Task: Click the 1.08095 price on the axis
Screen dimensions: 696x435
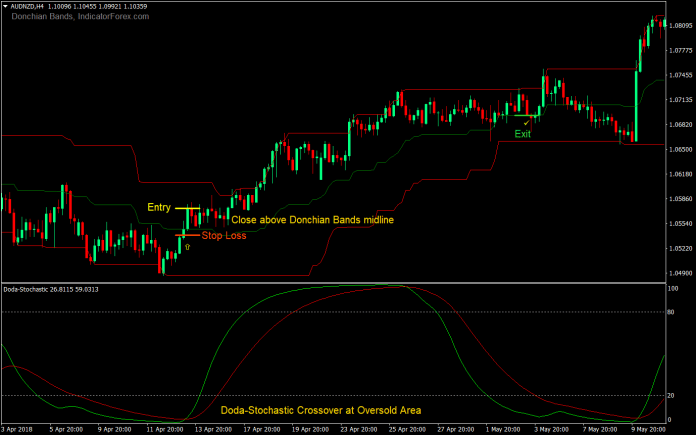Action: click(680, 27)
